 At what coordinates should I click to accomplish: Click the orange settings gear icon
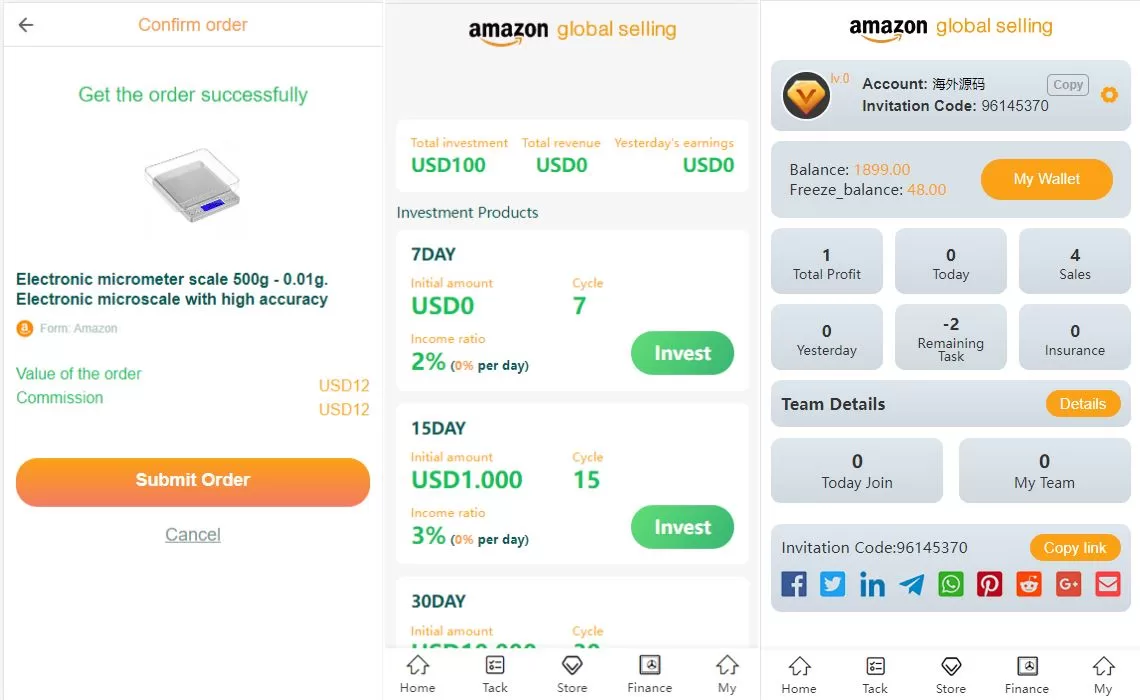tap(1109, 95)
